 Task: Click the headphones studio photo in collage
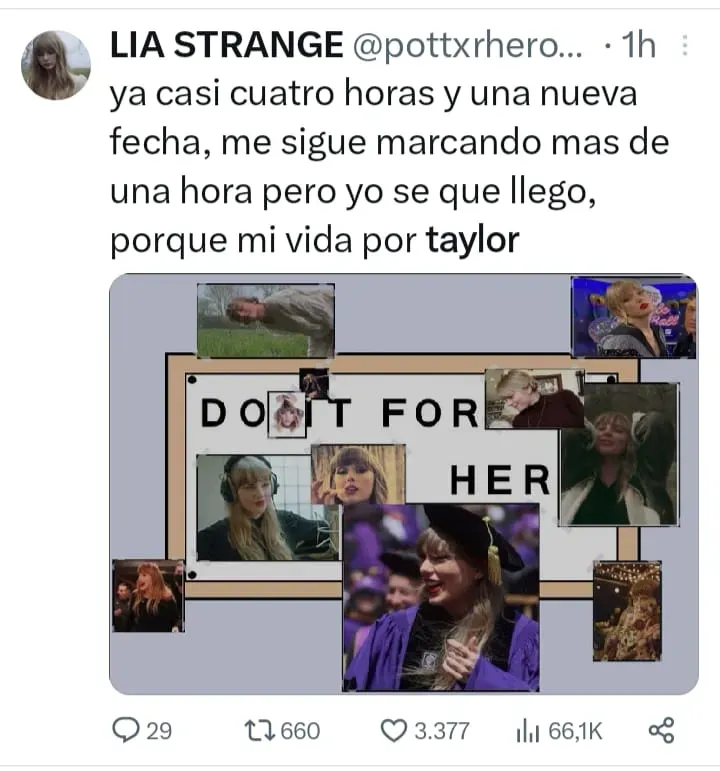(268, 508)
